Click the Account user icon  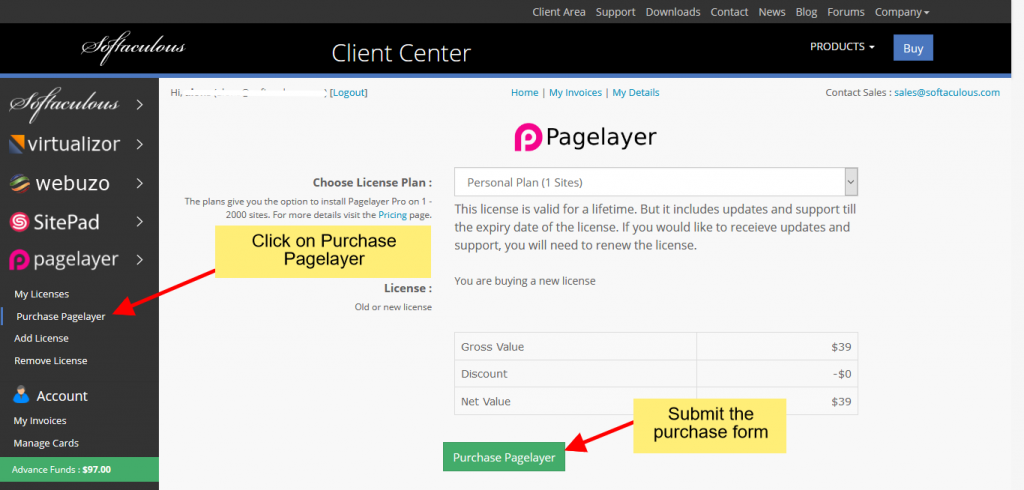21,395
